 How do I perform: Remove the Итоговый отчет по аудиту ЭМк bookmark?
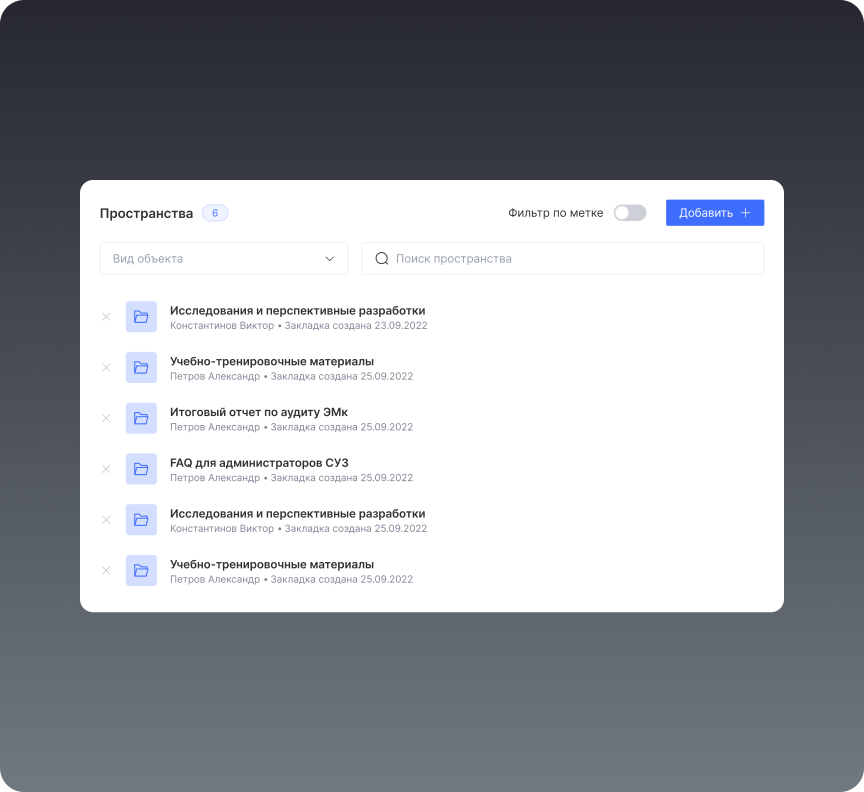pos(106,418)
